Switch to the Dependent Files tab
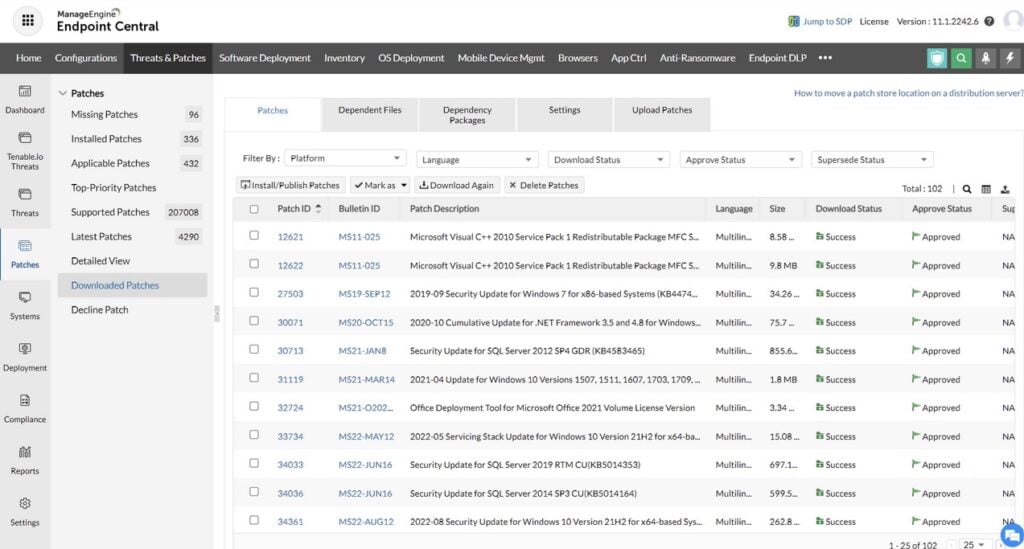The height and width of the screenshot is (549, 1024). 370,115
